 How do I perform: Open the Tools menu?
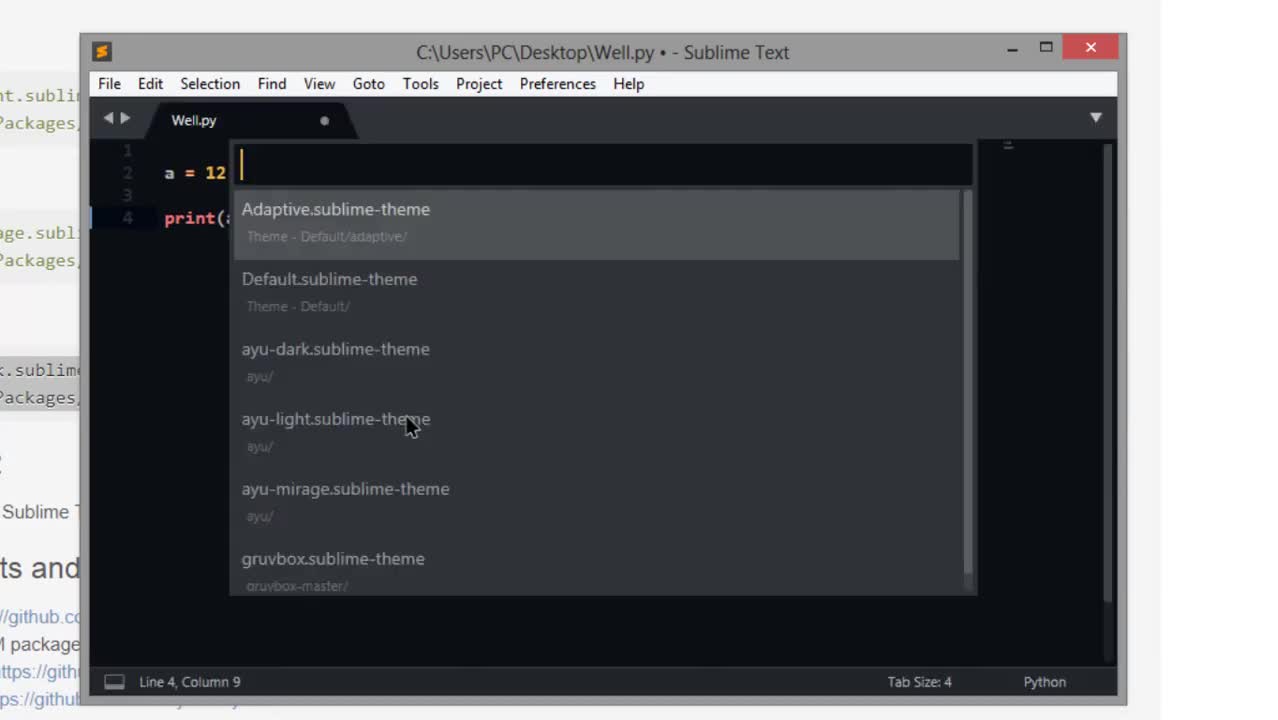[x=420, y=84]
